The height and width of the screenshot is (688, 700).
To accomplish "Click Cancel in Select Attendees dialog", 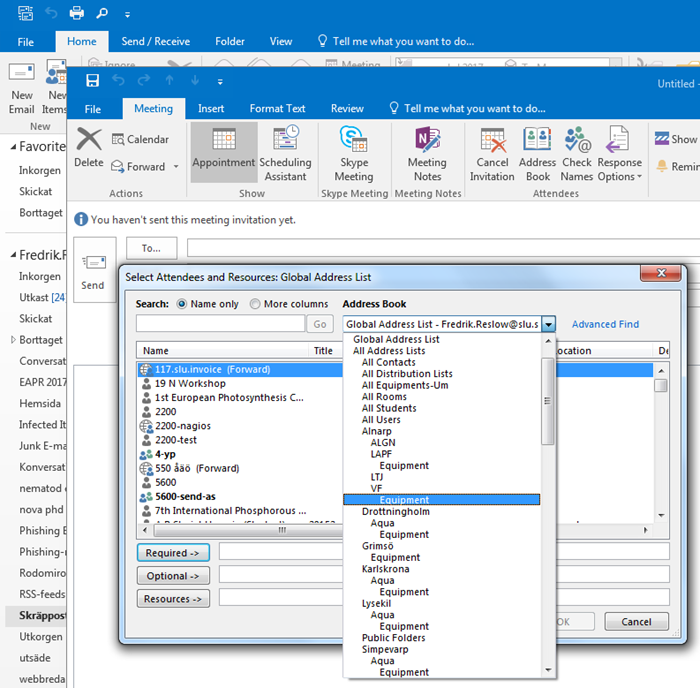I will click(636, 621).
